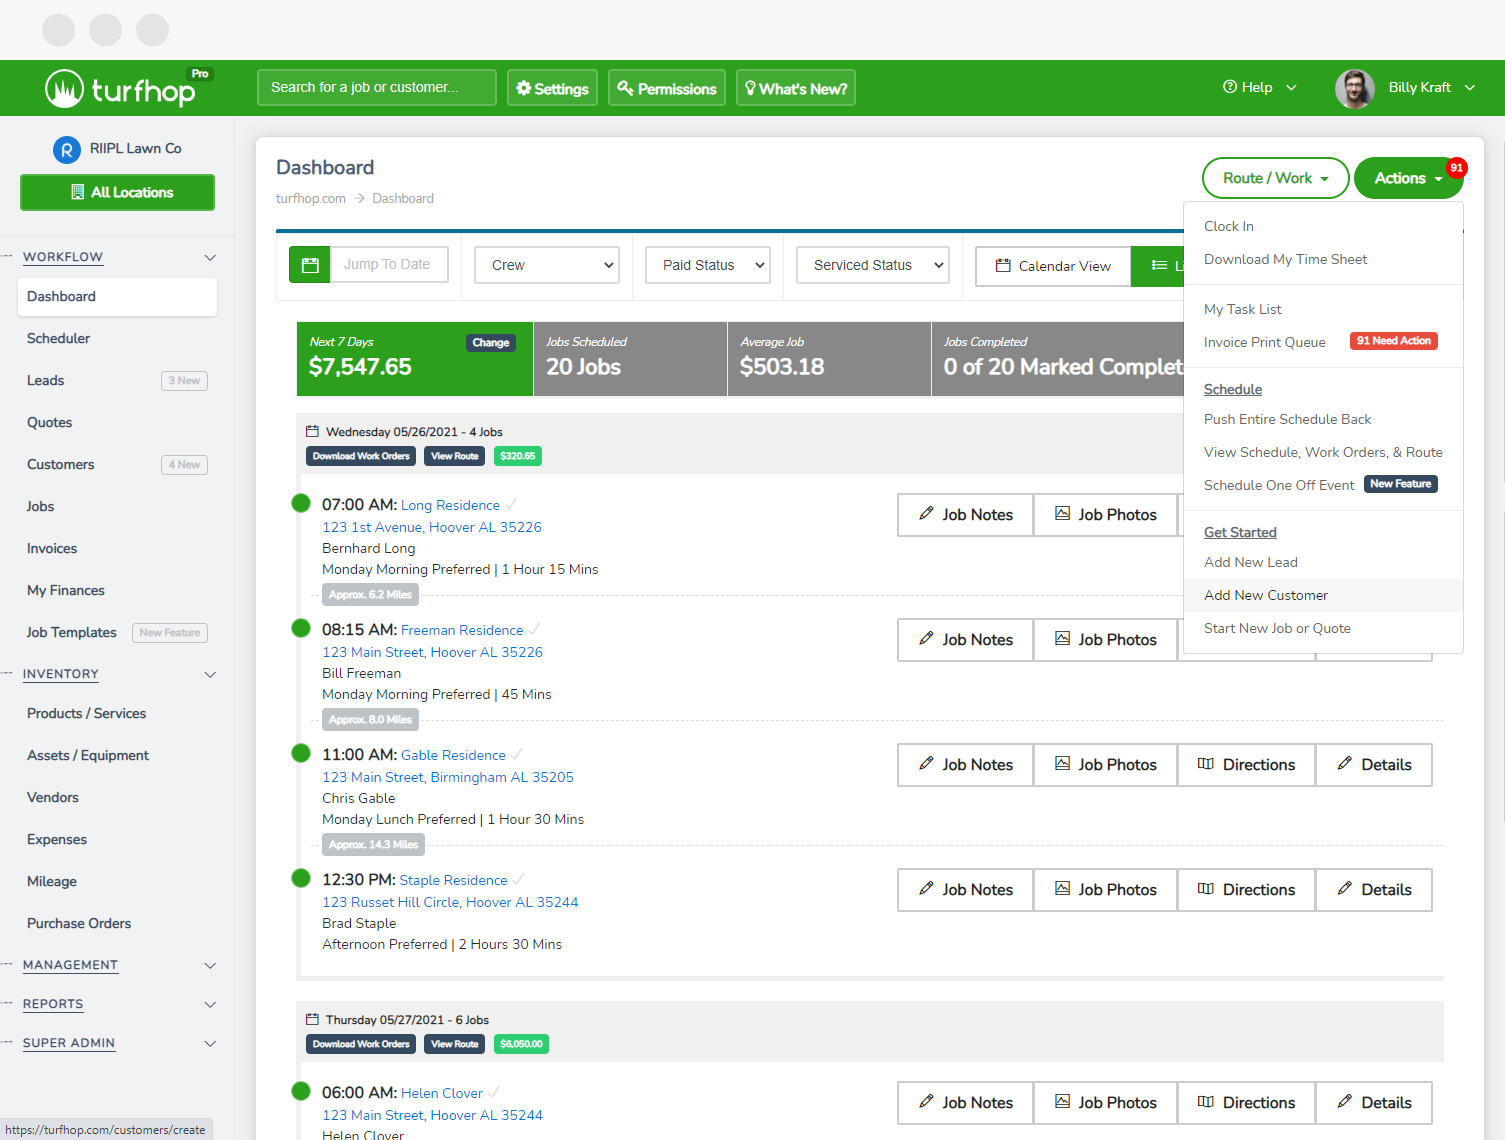Click the red 91 notification badge
This screenshot has height=1140, width=1505.
click(x=1456, y=168)
